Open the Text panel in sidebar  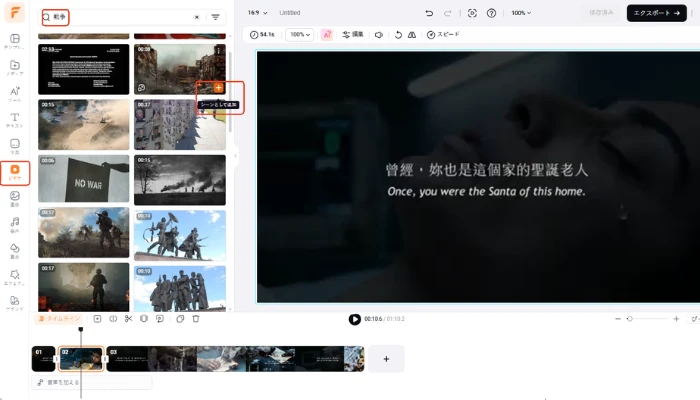[x=15, y=120]
